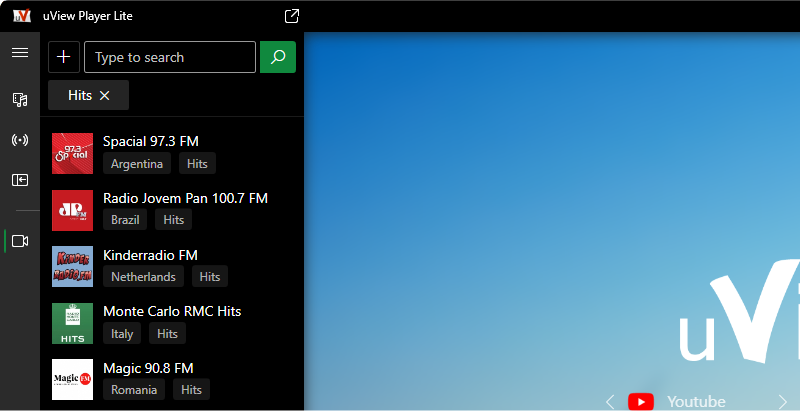Image resolution: width=800 pixels, height=411 pixels.
Task: Select Magic 90.8 FM station title
Action: pos(148,368)
